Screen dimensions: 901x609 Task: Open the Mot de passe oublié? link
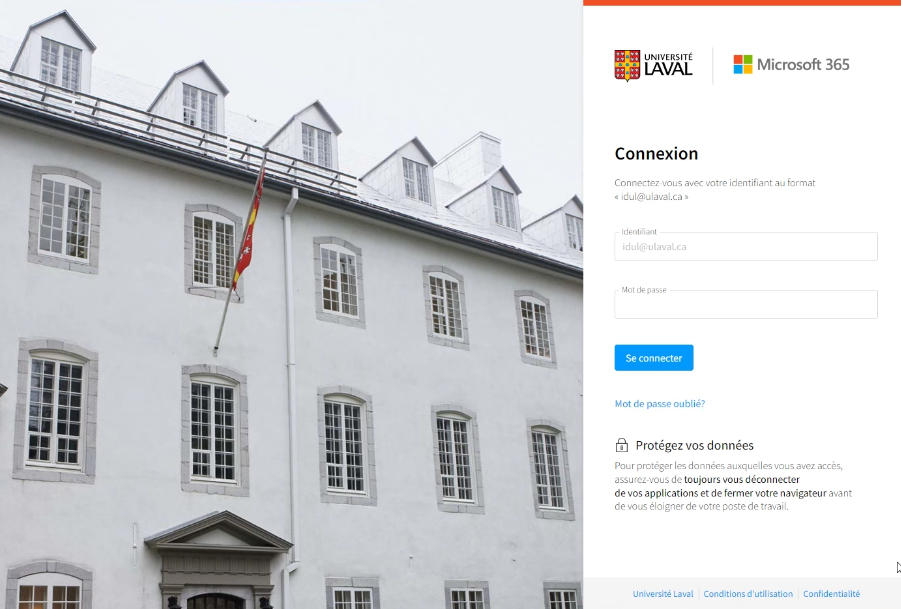pyautogui.click(x=659, y=404)
